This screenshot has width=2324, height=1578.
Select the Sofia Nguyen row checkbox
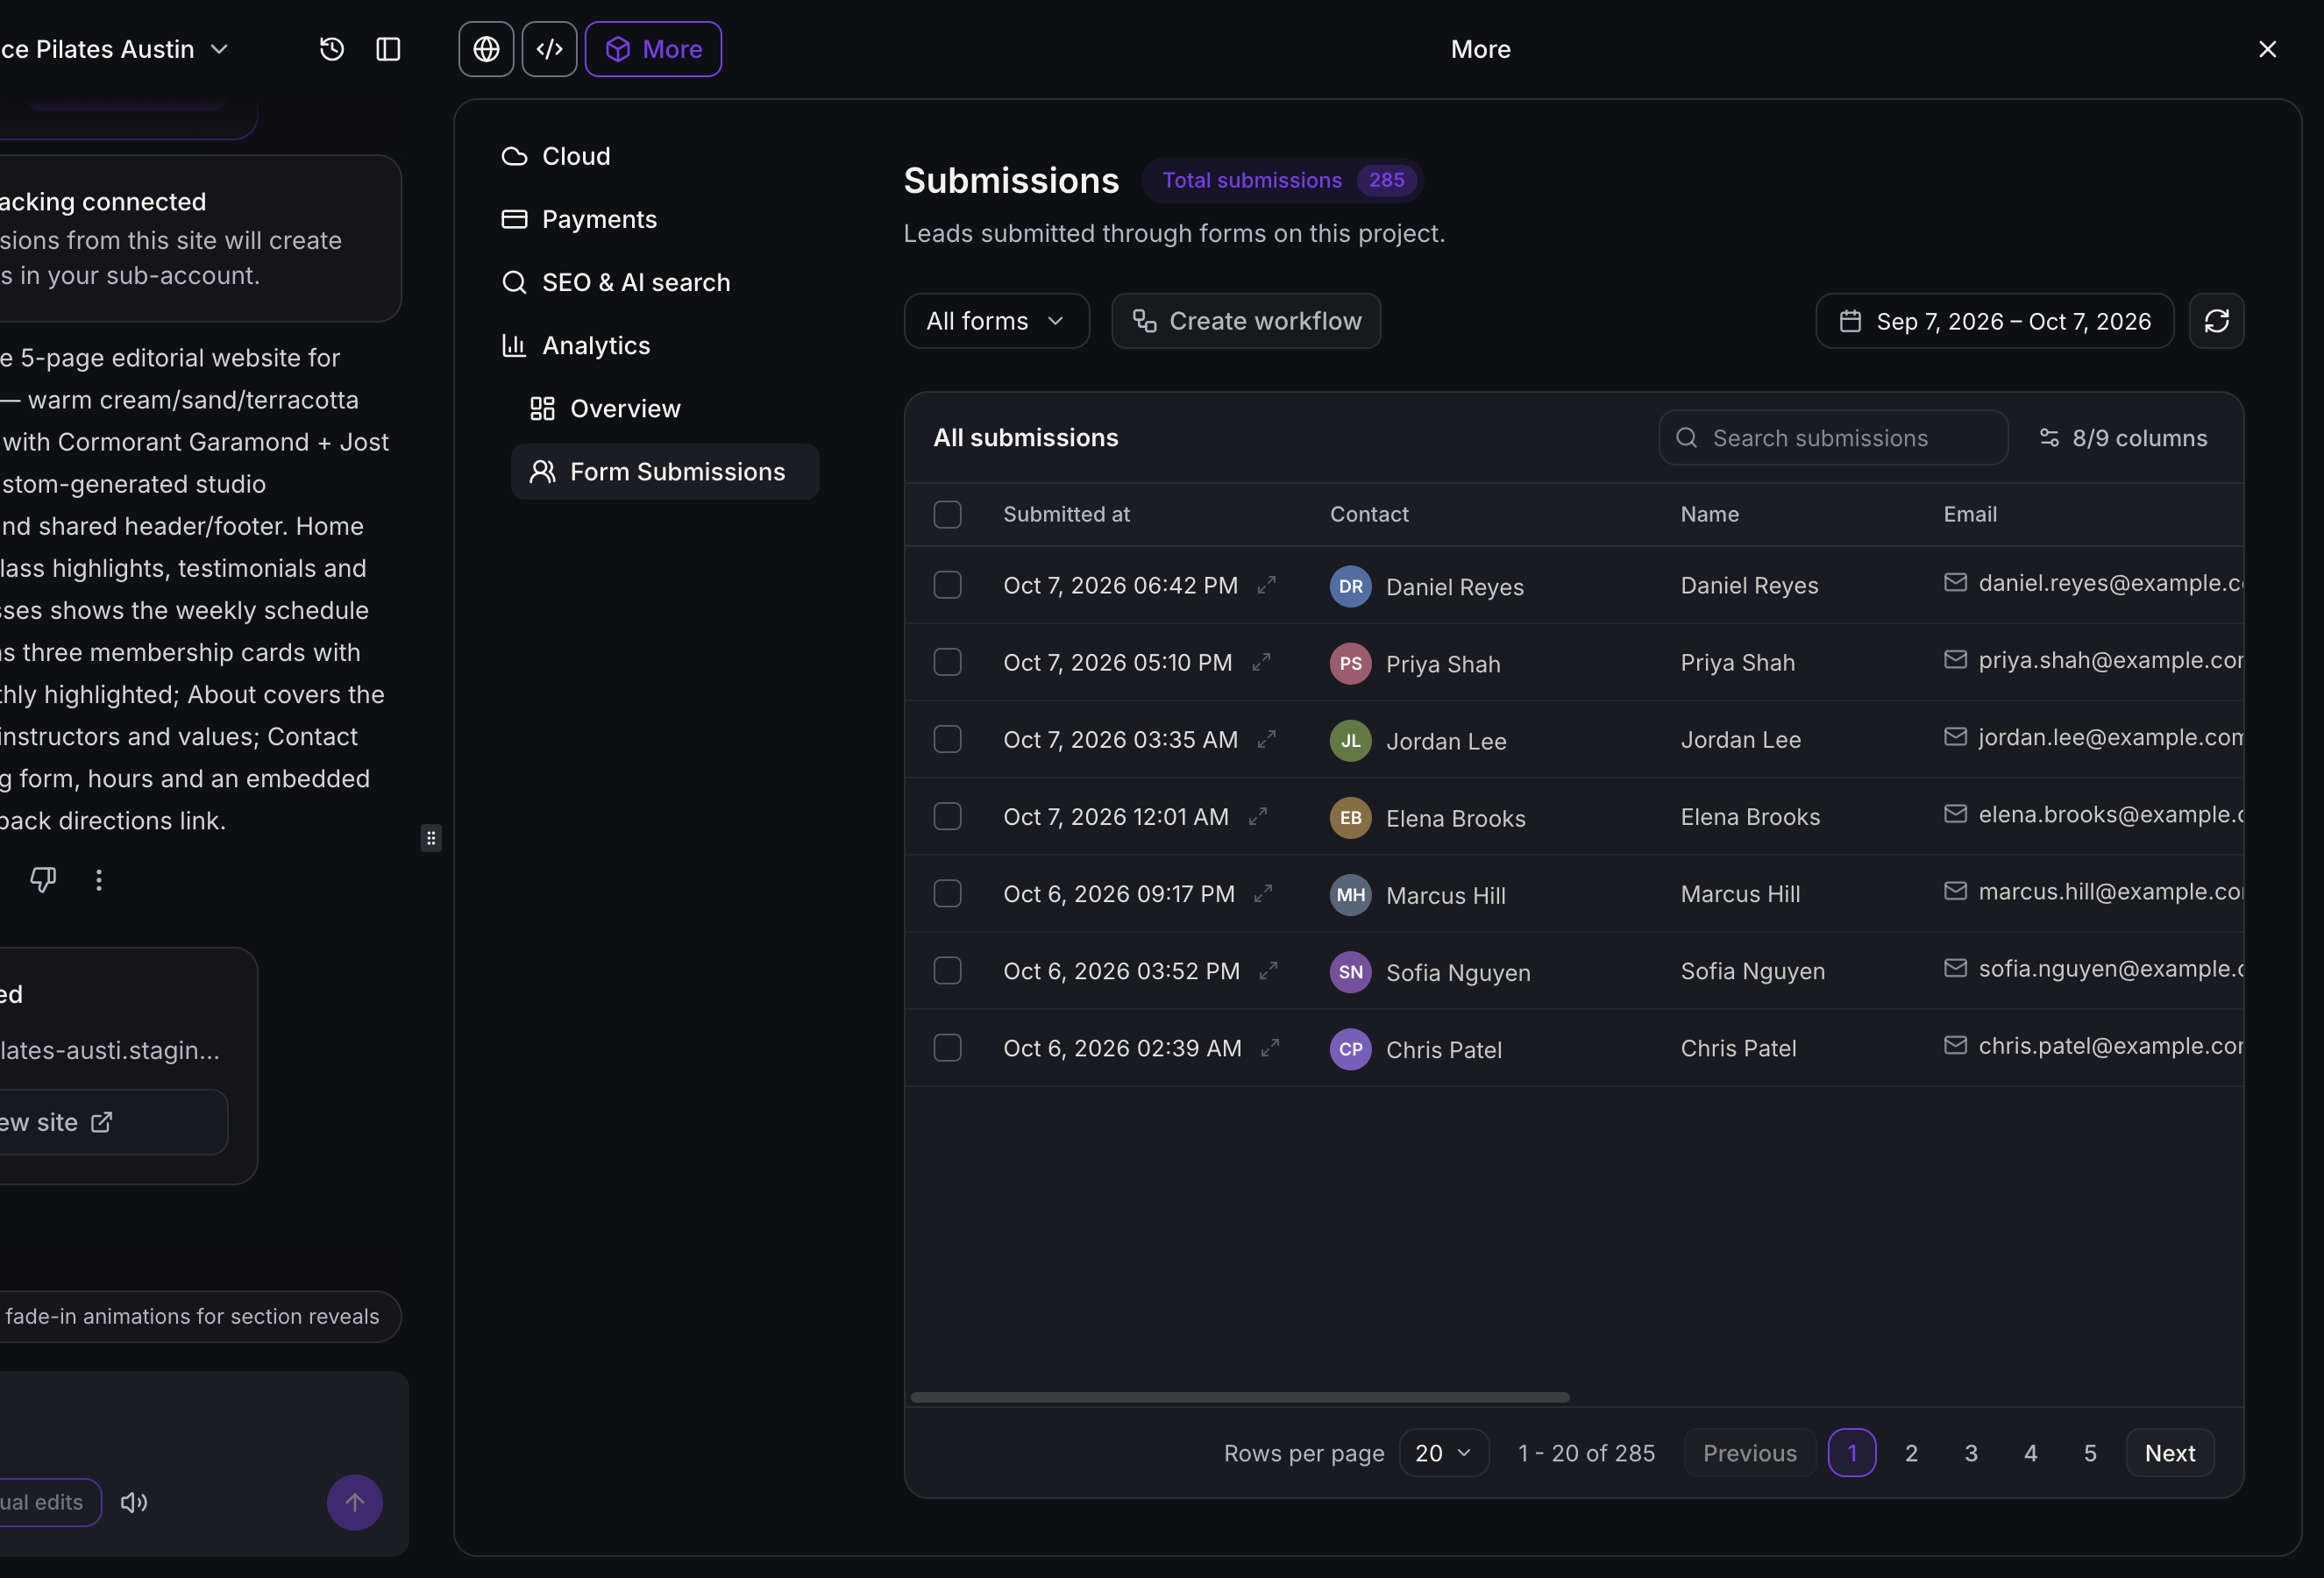[947, 971]
